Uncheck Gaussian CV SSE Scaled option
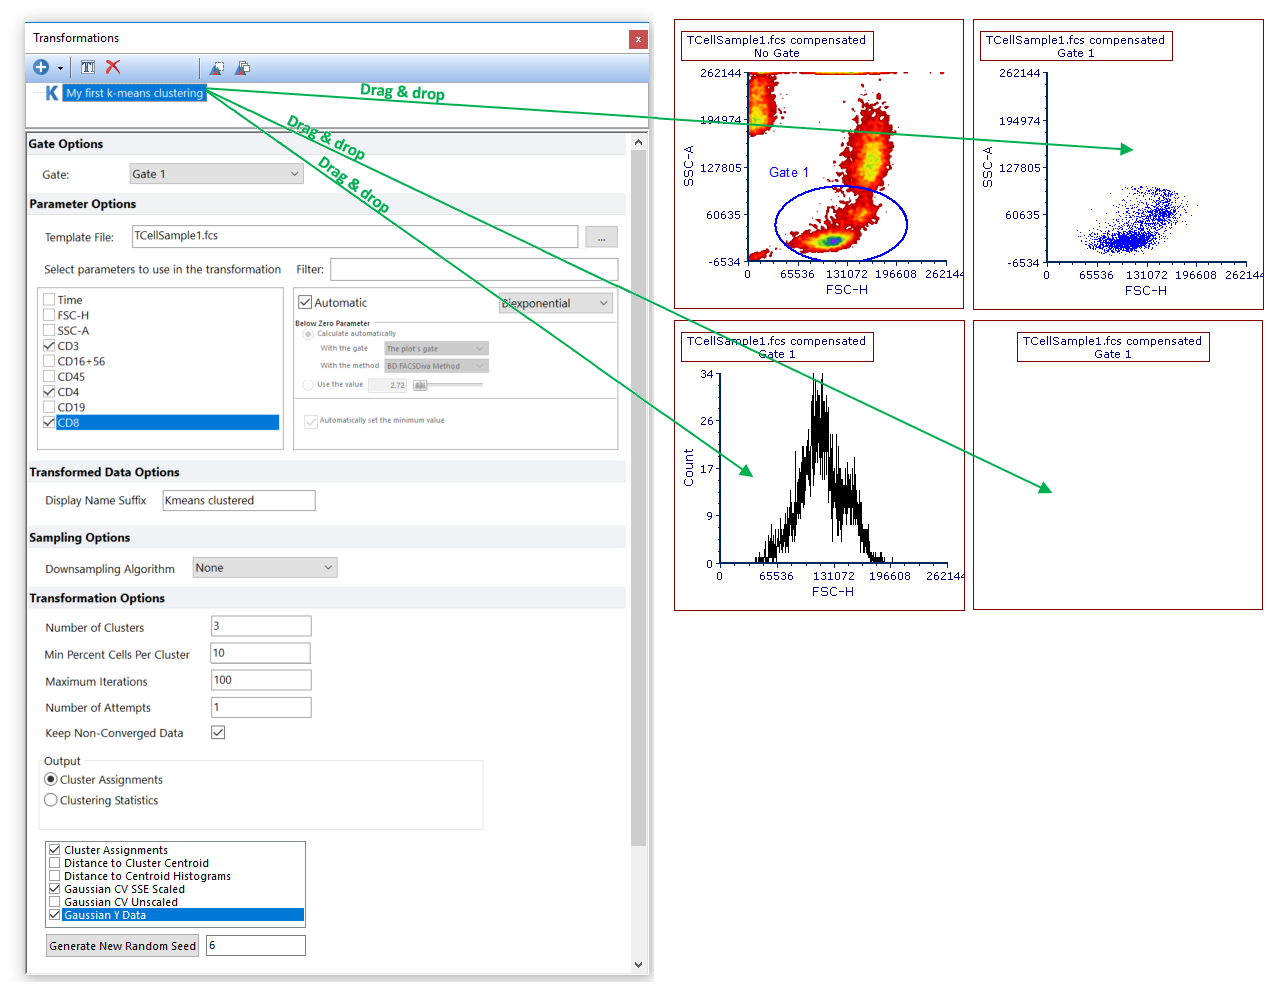This screenshot has height=984, width=1270. tap(55, 889)
